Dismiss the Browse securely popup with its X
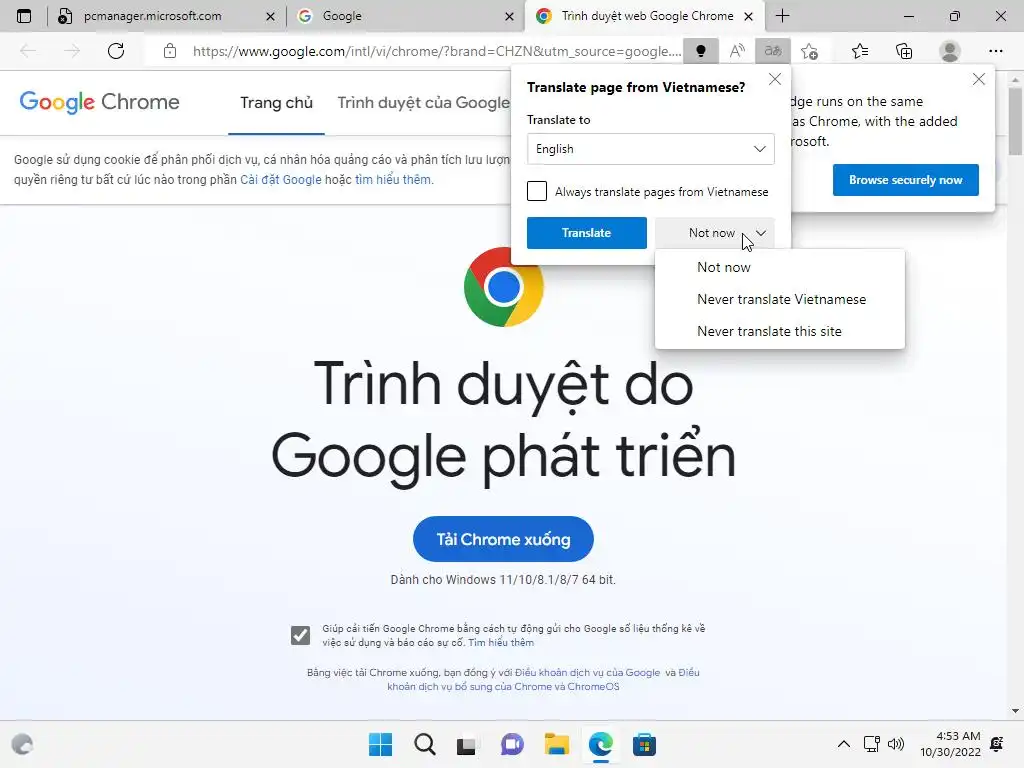1024x768 pixels. 978,80
